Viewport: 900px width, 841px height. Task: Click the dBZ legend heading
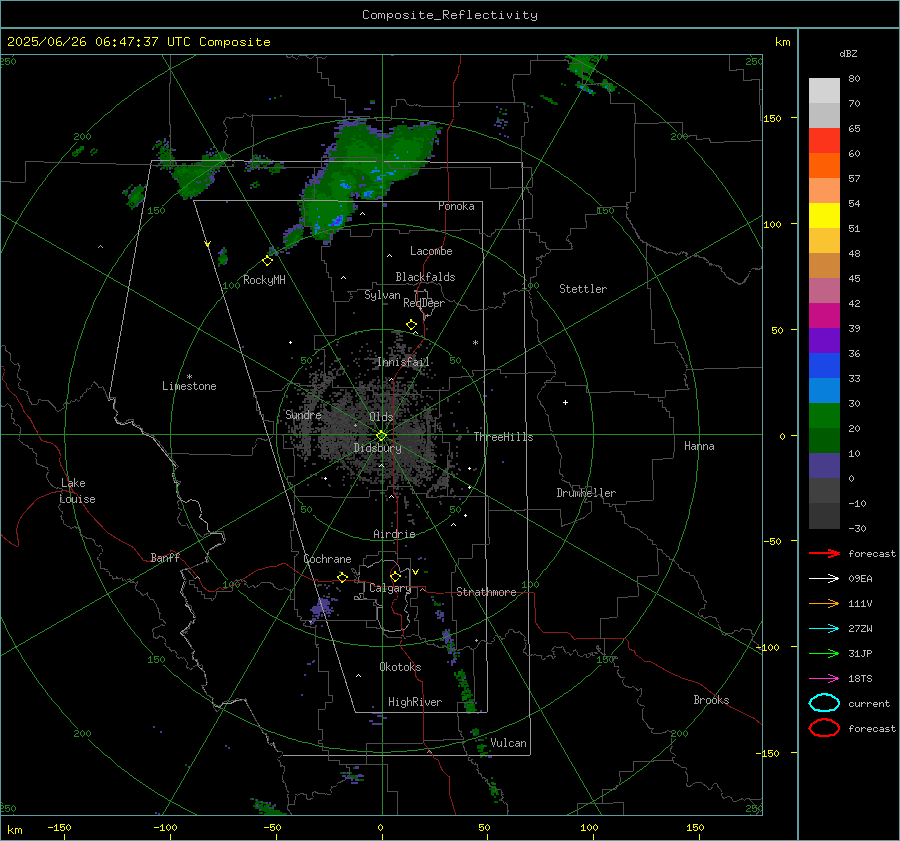pos(848,53)
